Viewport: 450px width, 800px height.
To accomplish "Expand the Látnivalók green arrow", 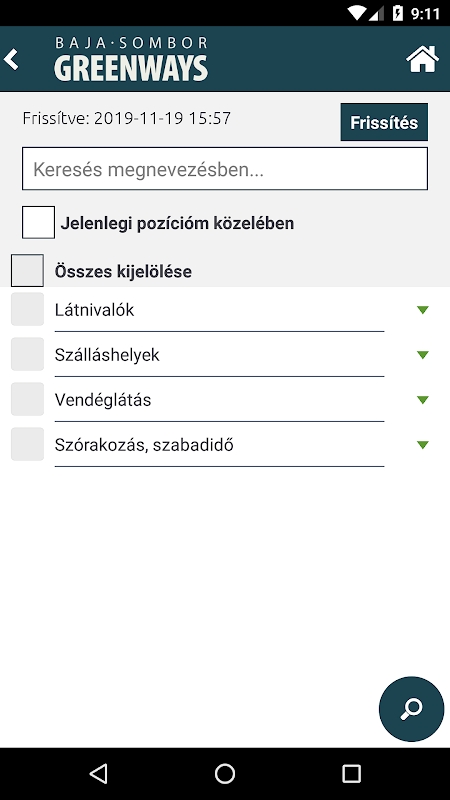I will tap(422, 310).
